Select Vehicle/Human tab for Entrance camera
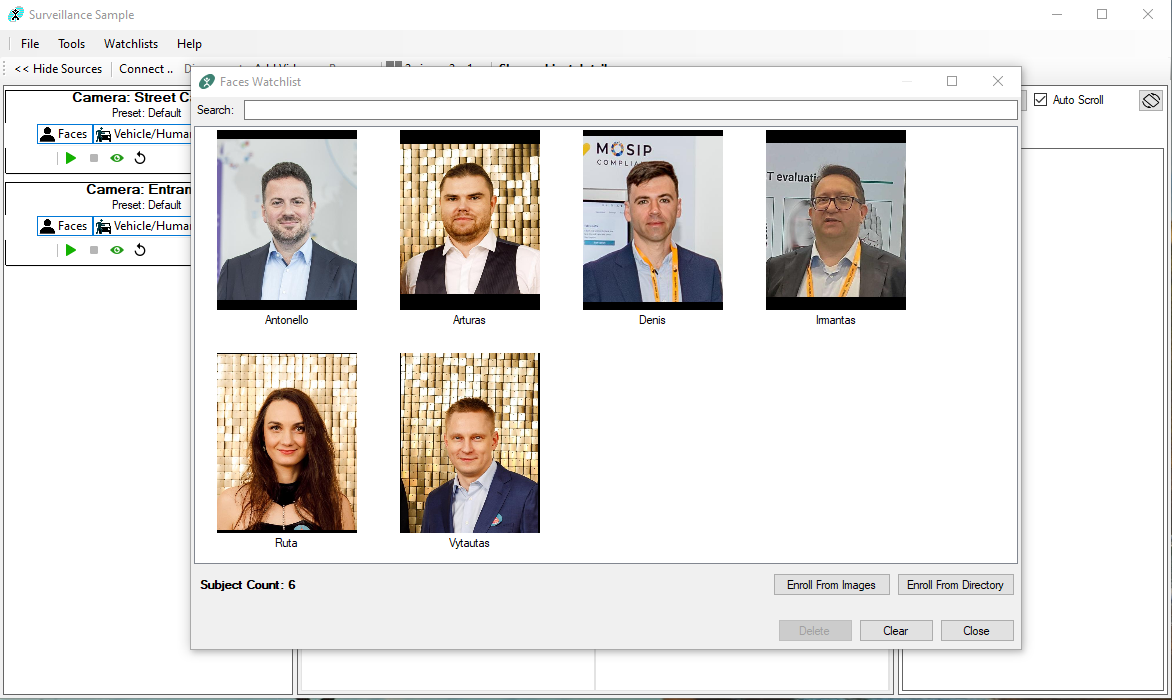This screenshot has width=1172, height=700. [x=142, y=226]
